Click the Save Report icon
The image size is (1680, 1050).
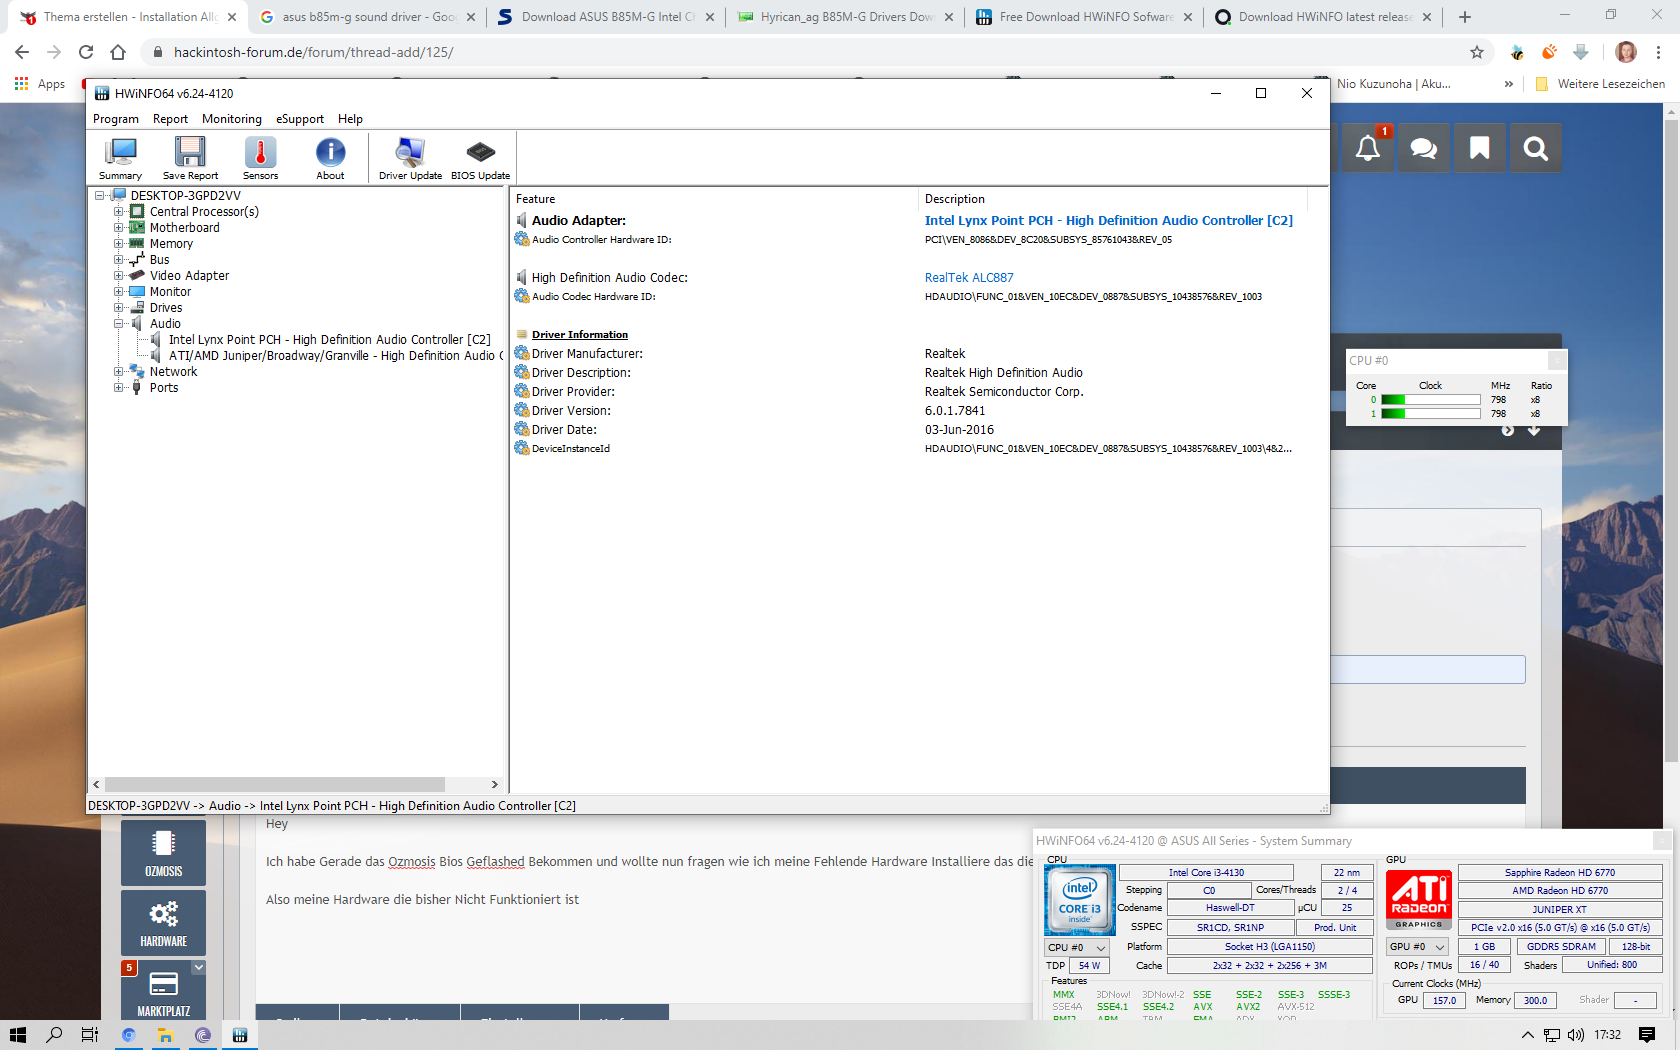coord(190,158)
